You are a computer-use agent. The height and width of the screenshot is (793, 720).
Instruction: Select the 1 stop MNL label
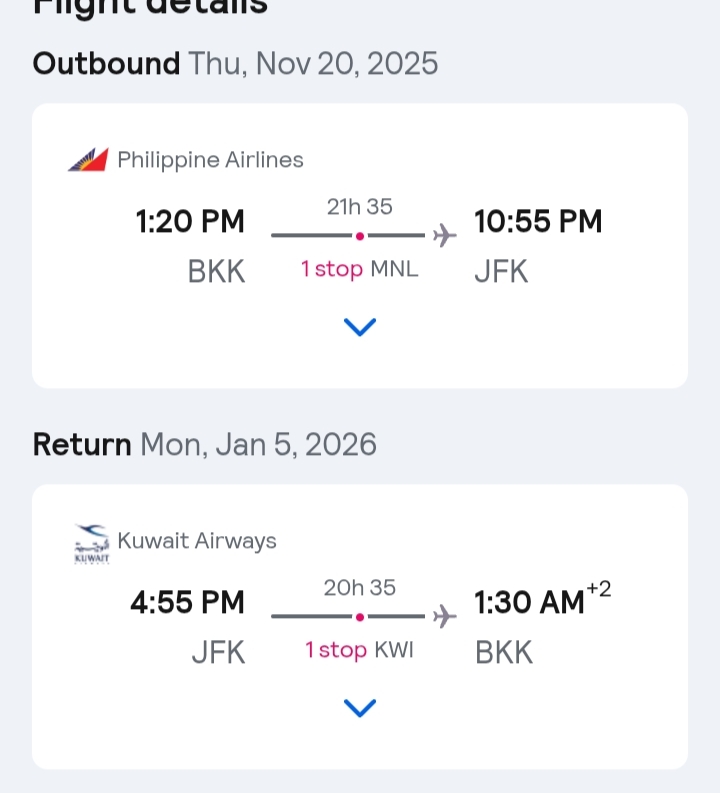tap(359, 269)
